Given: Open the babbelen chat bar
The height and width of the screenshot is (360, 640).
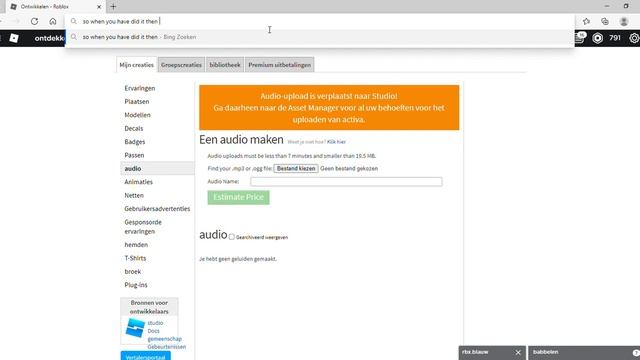Looking at the screenshot, I should pyautogui.click(x=584, y=353).
